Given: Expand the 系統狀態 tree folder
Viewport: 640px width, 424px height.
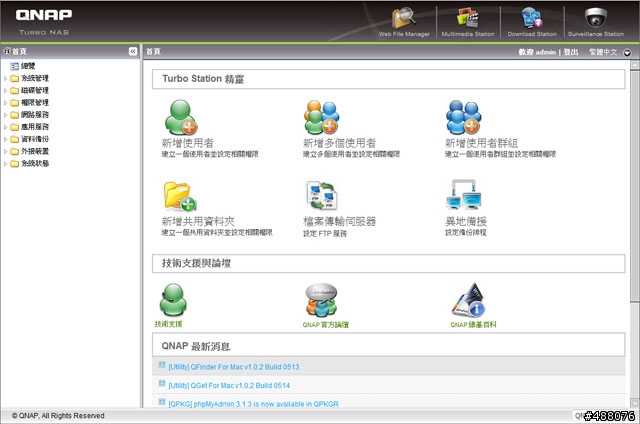Looking at the screenshot, I should point(5,164).
